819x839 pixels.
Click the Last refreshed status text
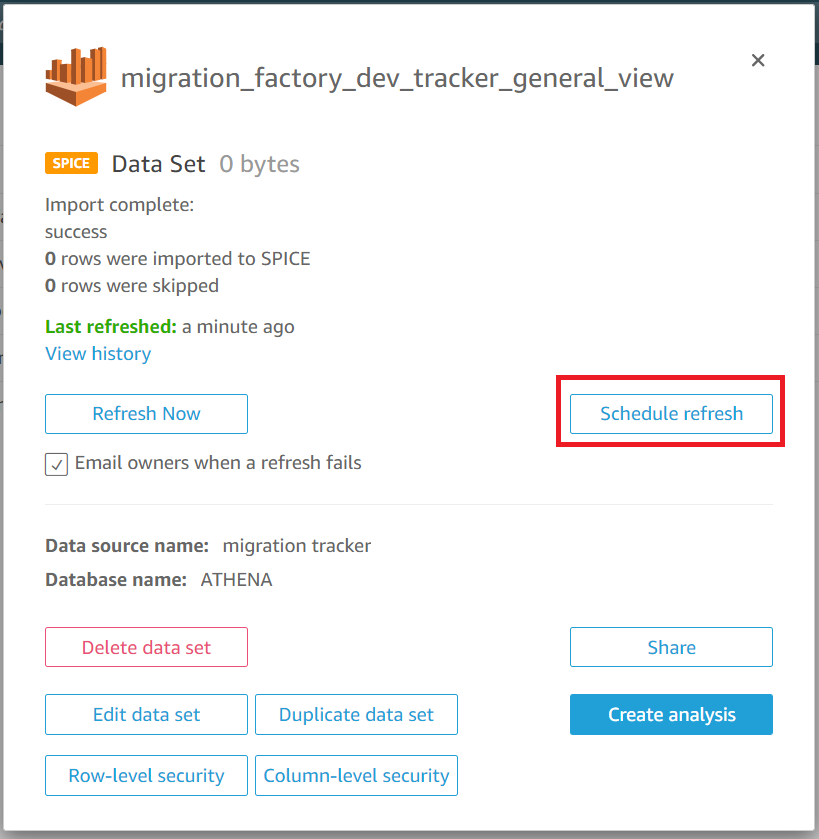pos(170,326)
